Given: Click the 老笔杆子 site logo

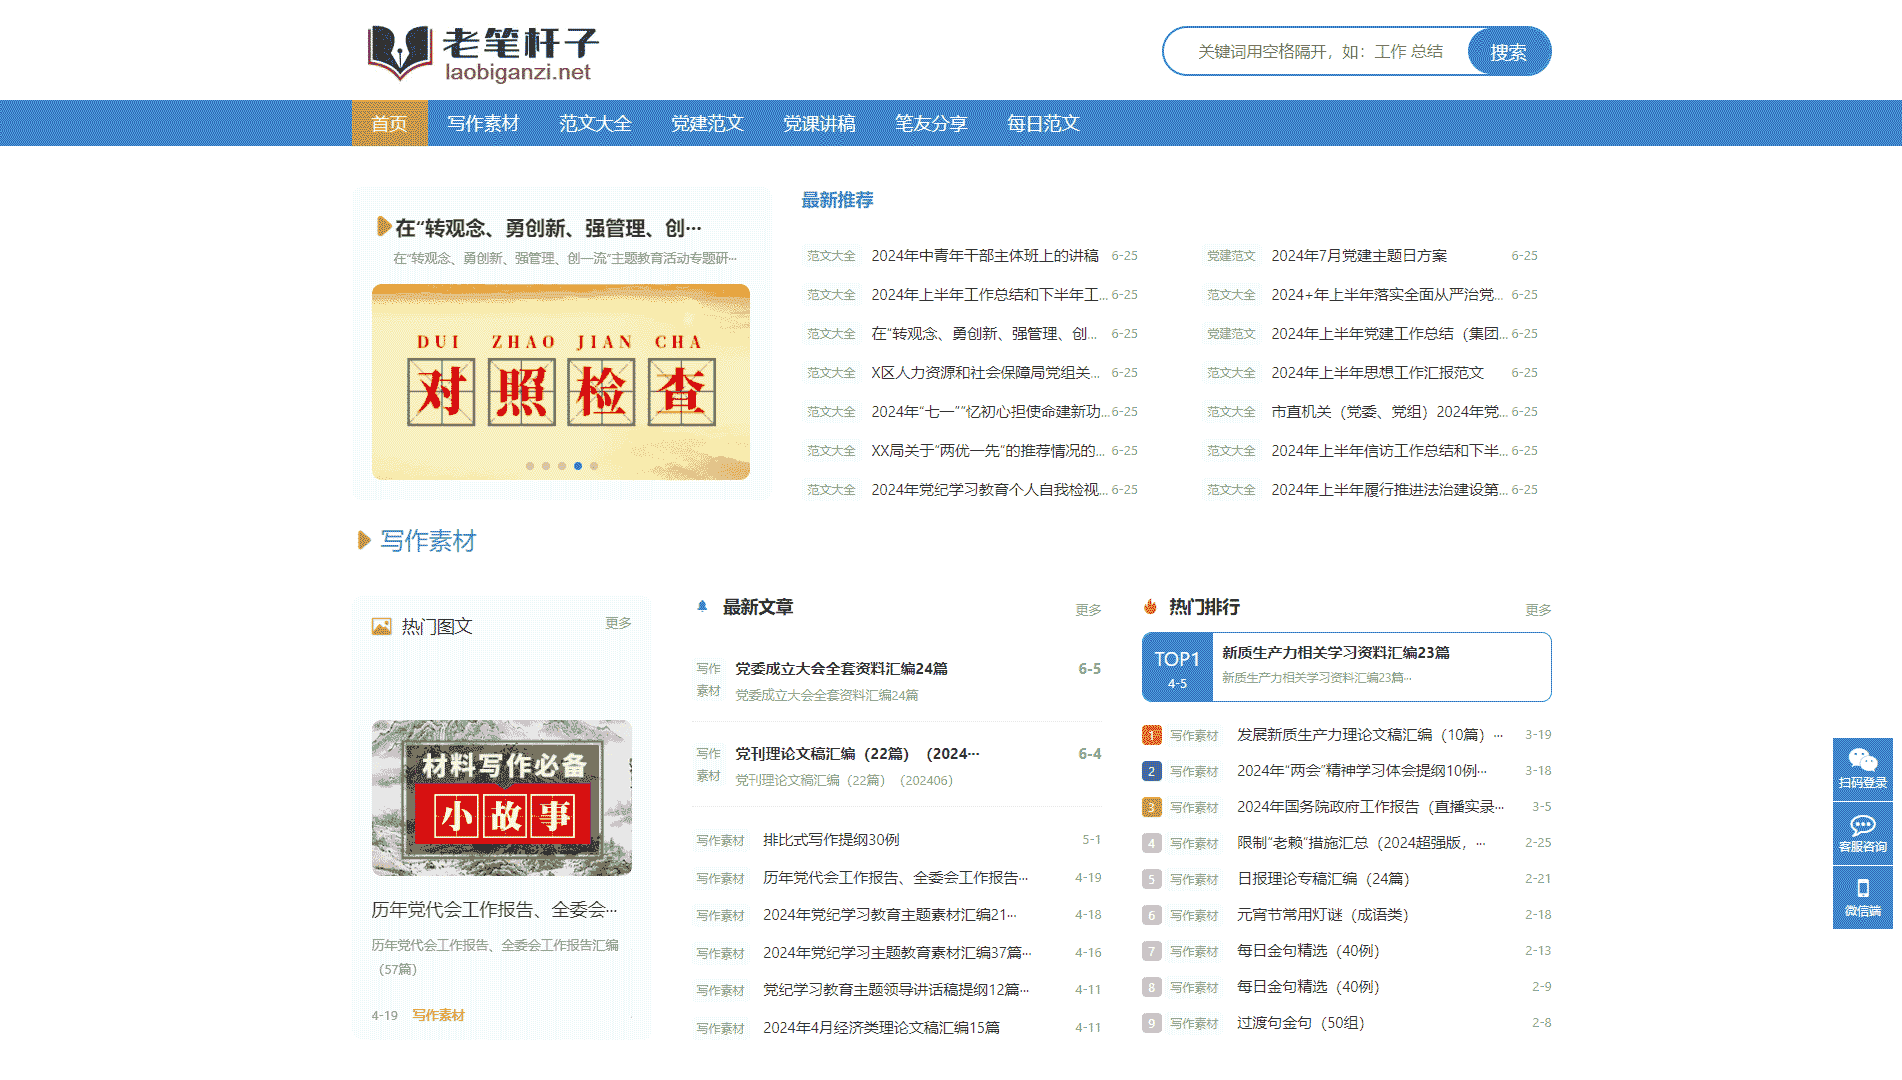Looking at the screenshot, I should coord(483,53).
